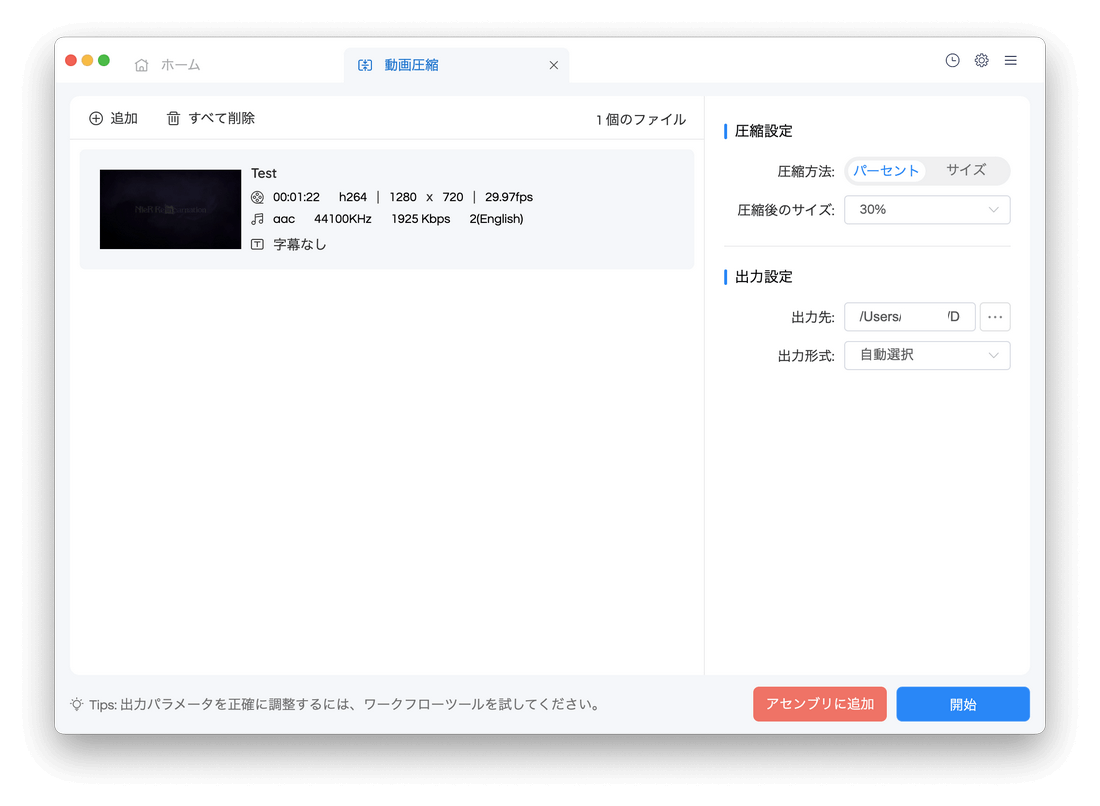Open the 出力形式 自動選択 dropdown

pos(927,356)
